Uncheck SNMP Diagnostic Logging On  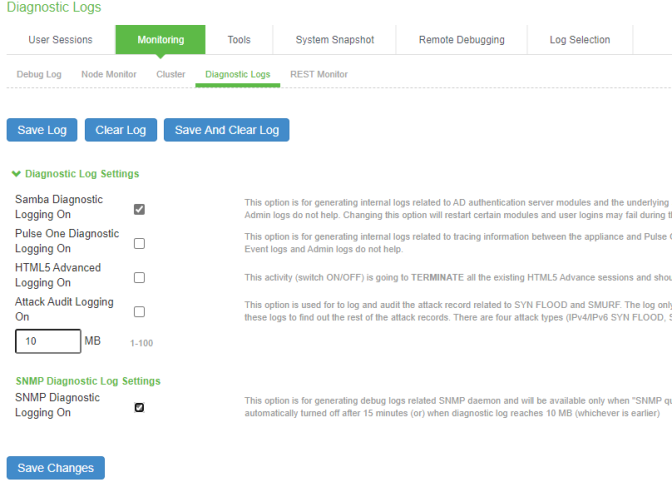[x=139, y=407]
